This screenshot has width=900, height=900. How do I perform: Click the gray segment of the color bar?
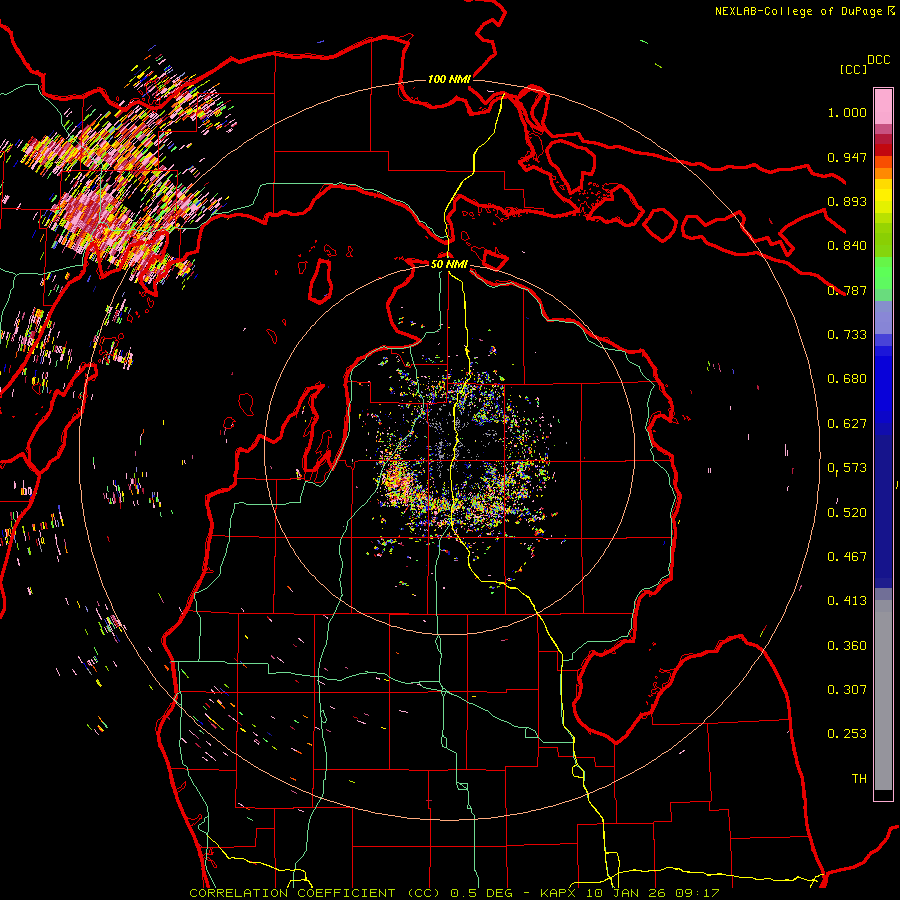883,695
